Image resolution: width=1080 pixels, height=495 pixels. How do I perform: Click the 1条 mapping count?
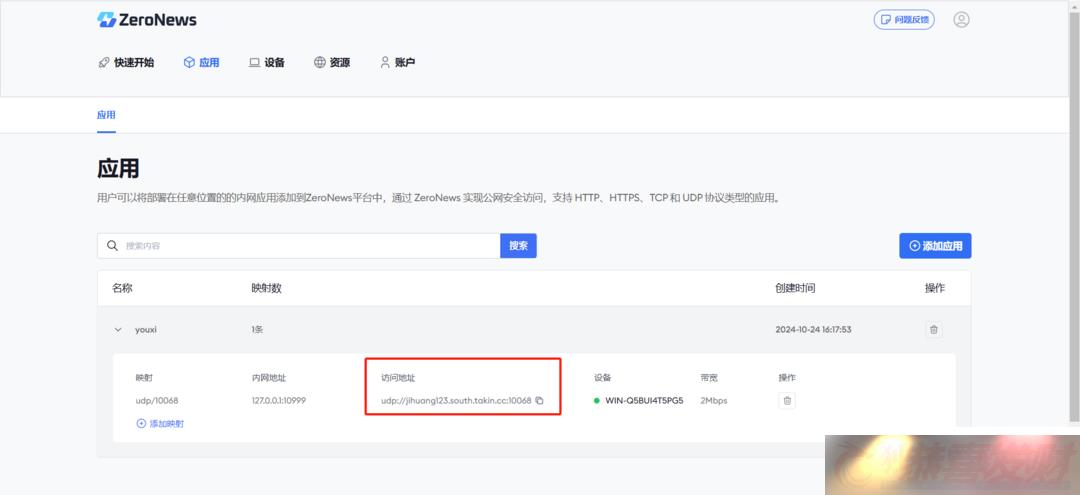click(258, 330)
